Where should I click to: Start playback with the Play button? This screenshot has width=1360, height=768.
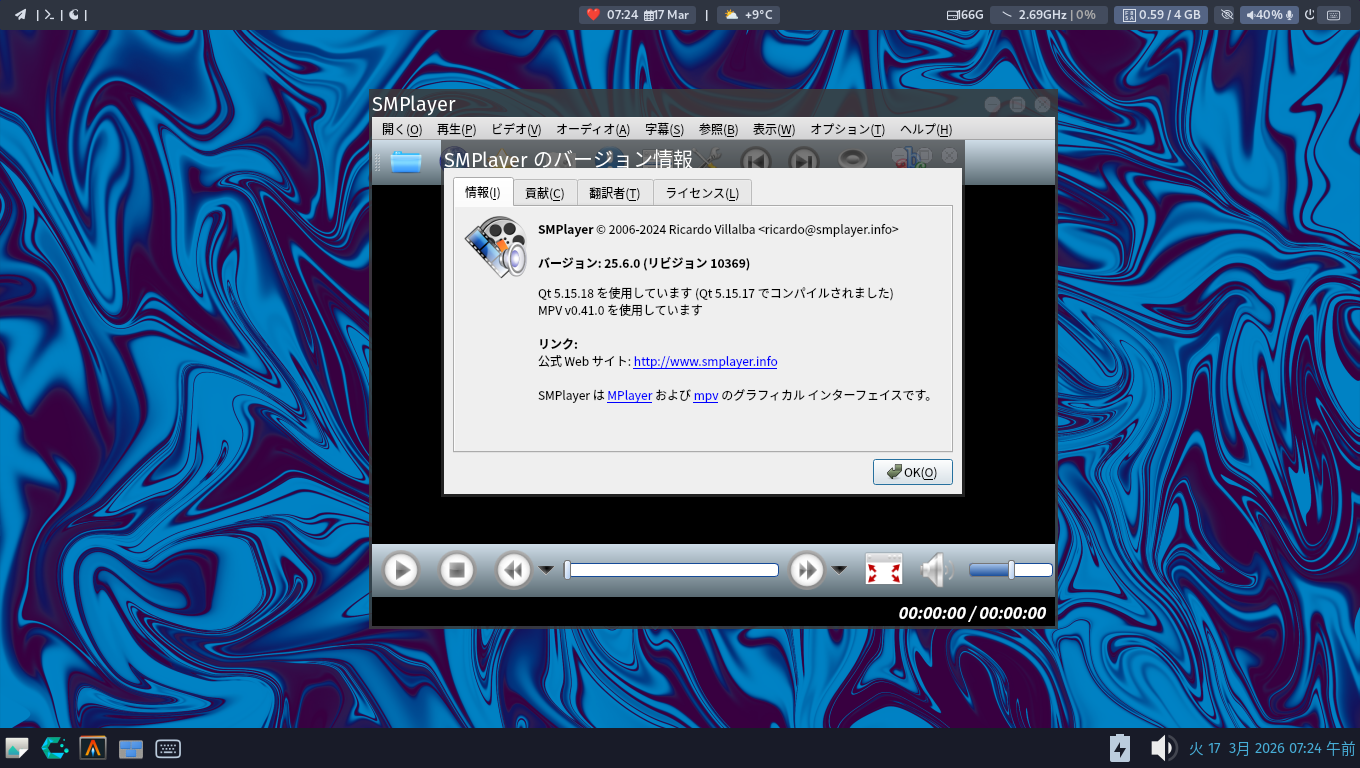point(401,570)
